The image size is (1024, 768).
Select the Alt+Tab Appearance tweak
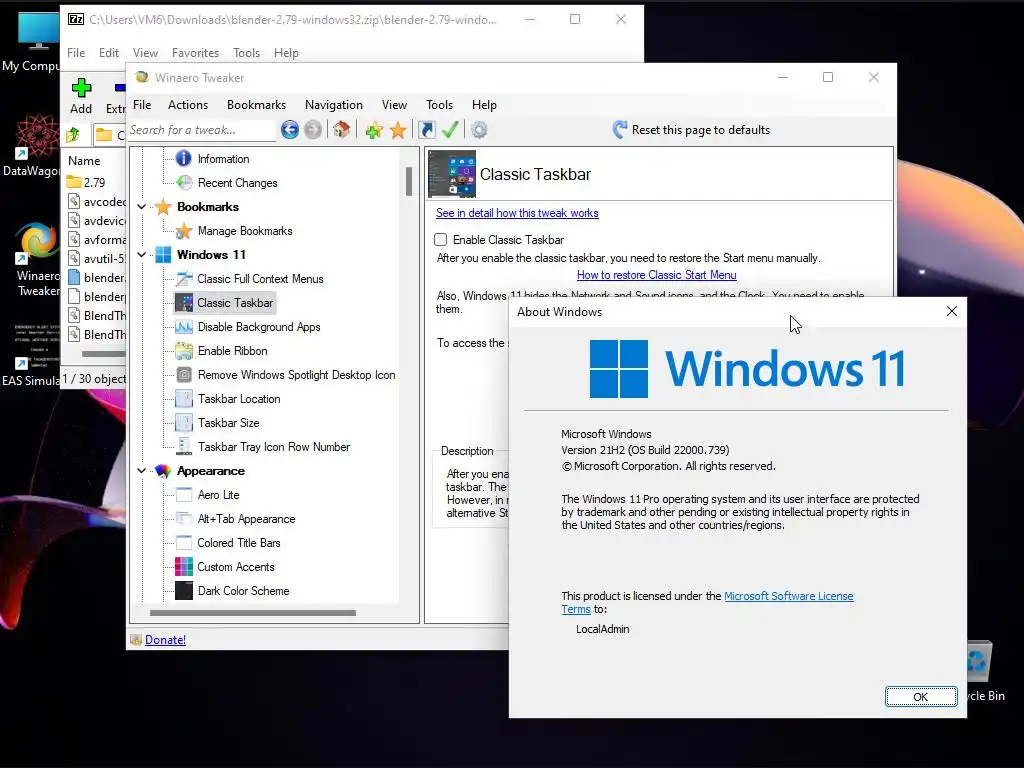(246, 519)
